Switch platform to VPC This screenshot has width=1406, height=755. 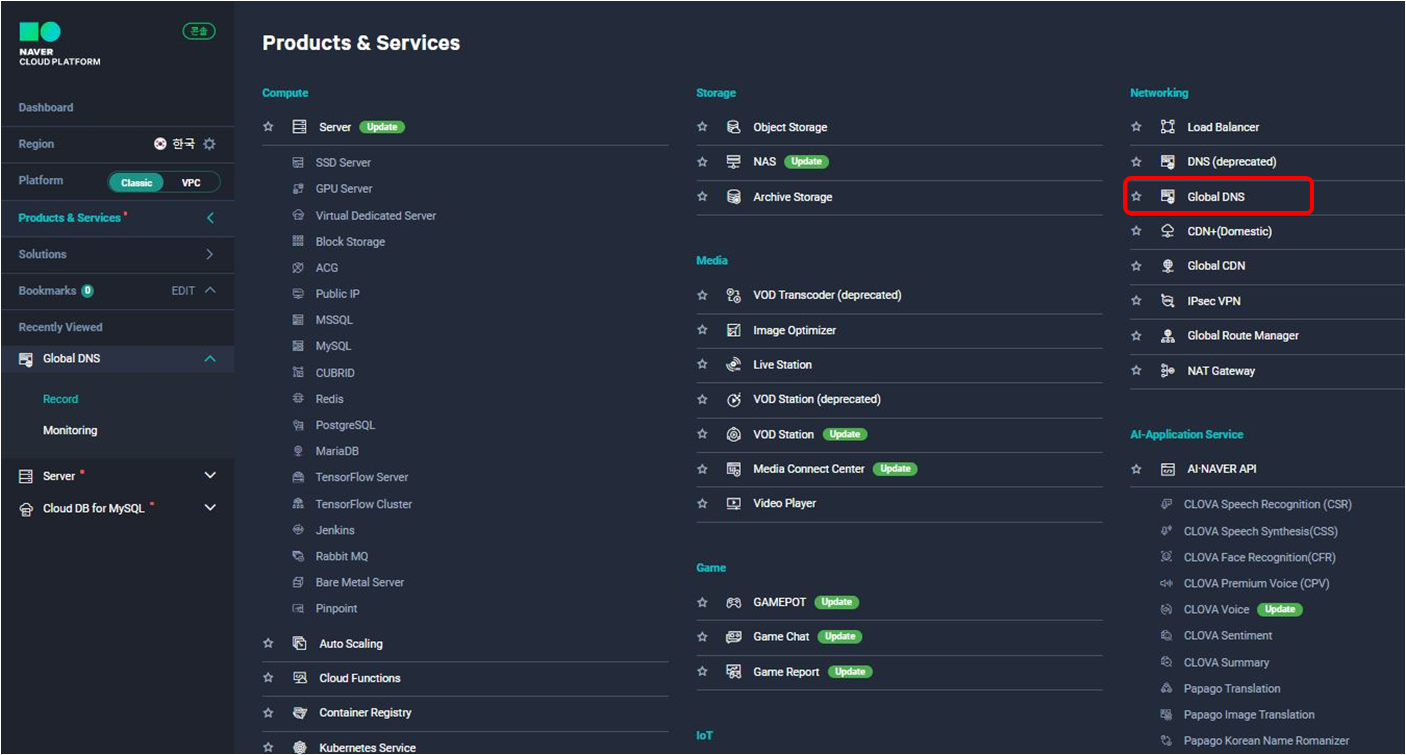pyautogui.click(x=190, y=181)
